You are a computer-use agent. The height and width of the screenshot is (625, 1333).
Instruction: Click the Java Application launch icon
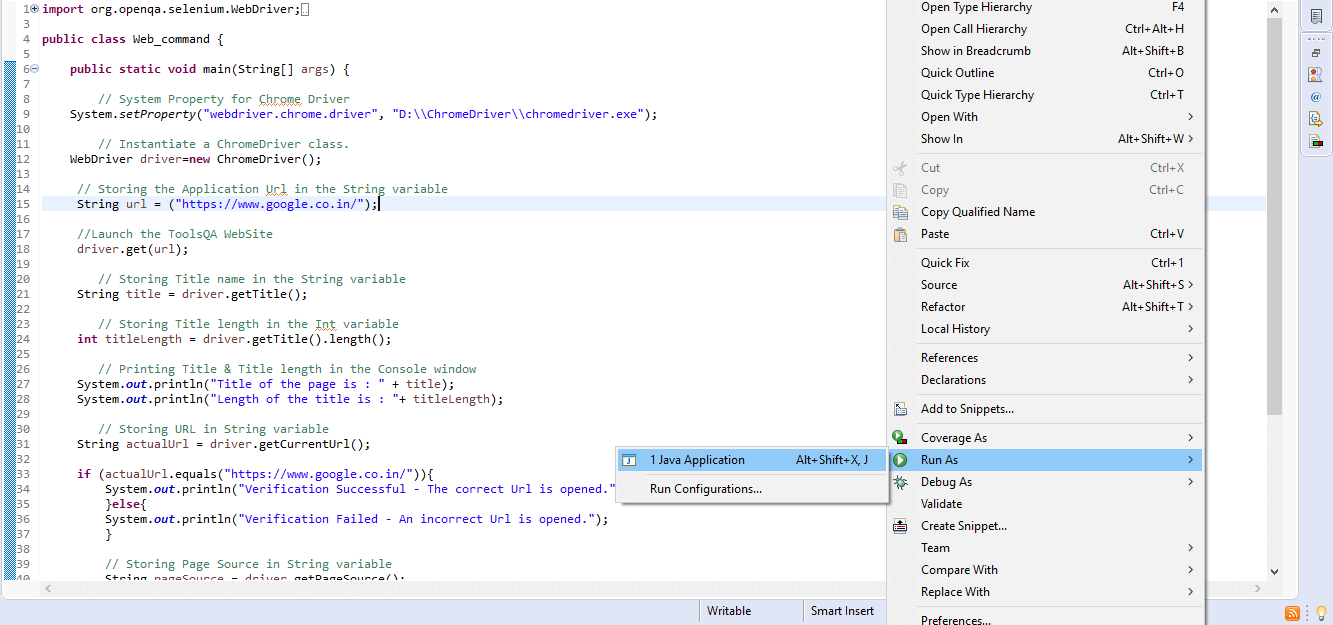[x=629, y=460]
